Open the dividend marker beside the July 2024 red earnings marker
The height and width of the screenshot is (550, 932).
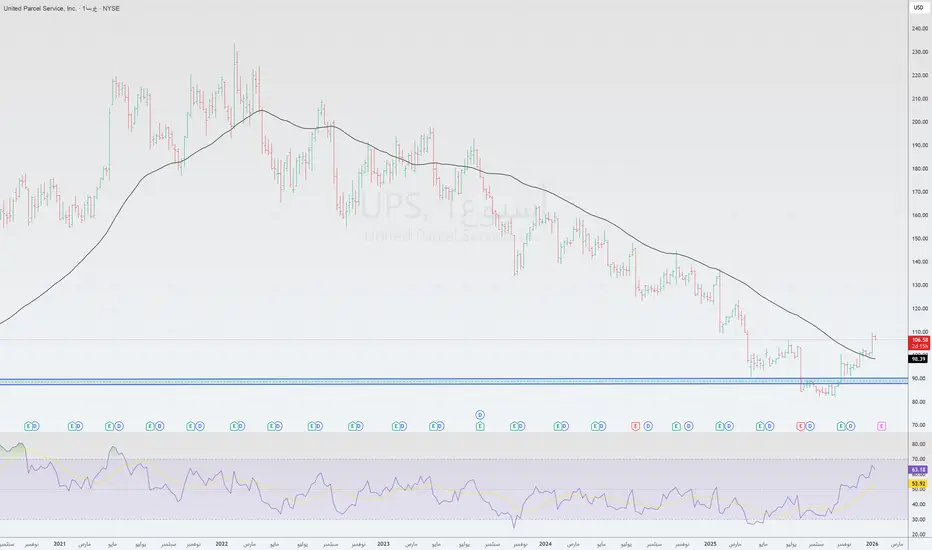pyautogui.click(x=648, y=426)
